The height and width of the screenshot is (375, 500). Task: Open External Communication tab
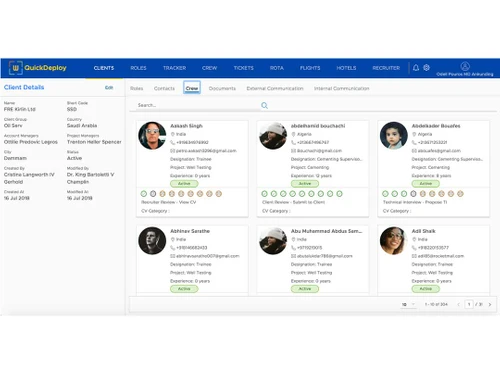click(x=275, y=88)
